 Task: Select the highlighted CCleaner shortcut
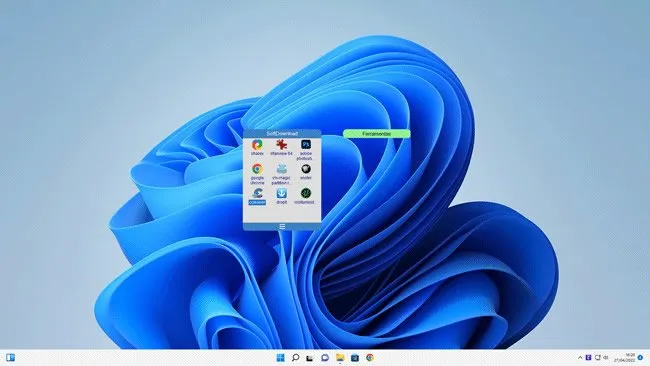click(257, 196)
